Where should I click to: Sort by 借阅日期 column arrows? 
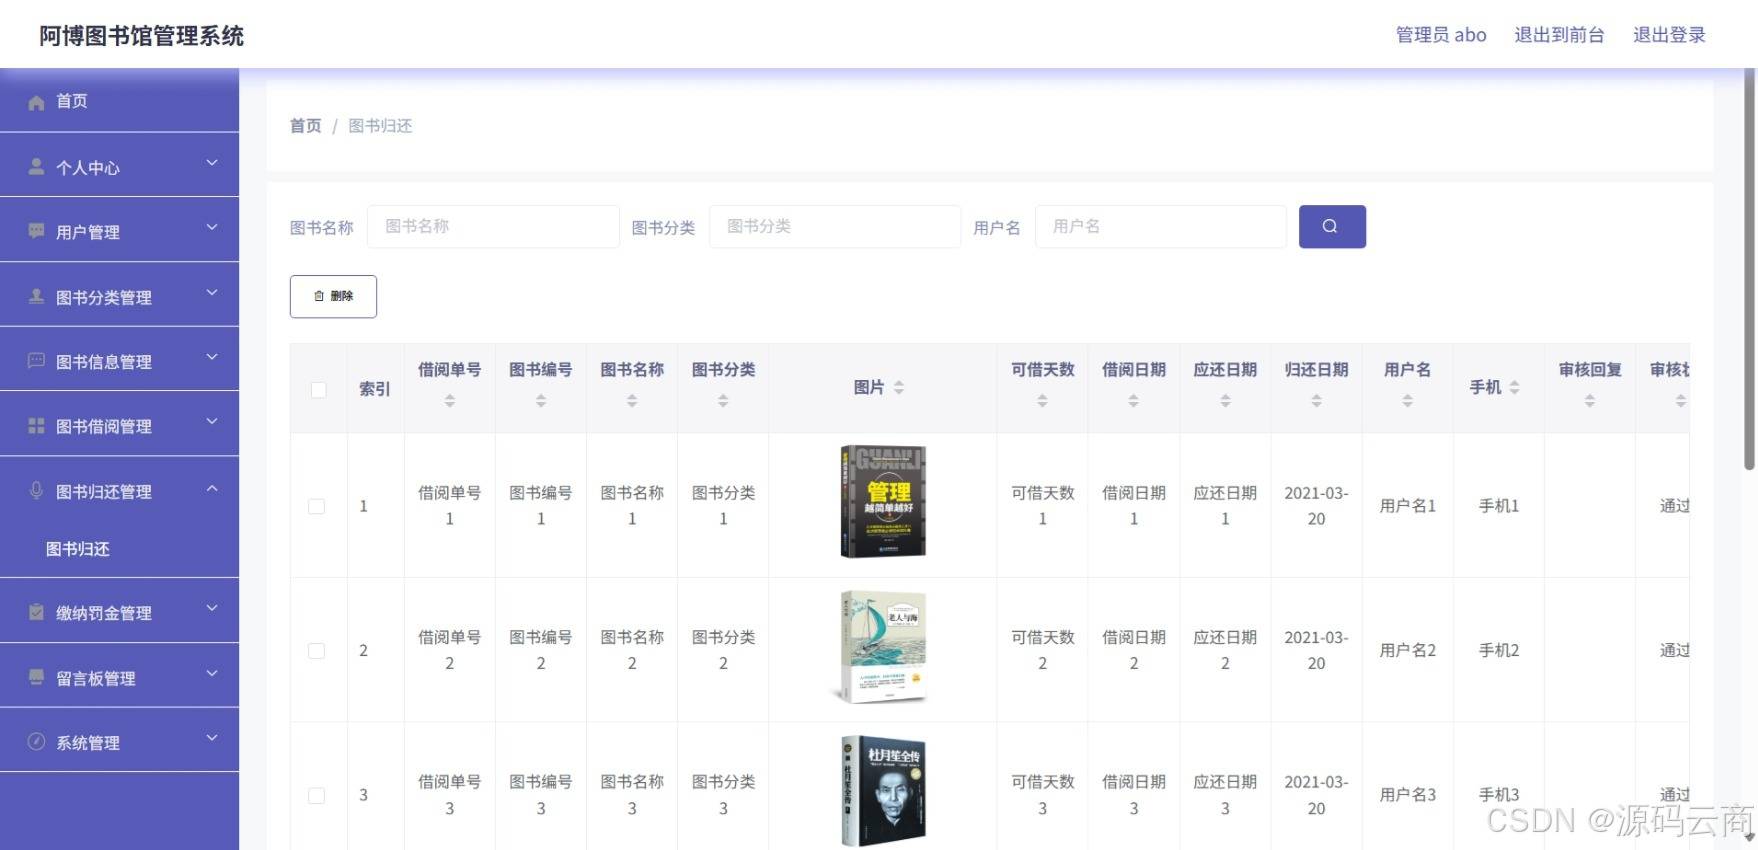[1133, 400]
